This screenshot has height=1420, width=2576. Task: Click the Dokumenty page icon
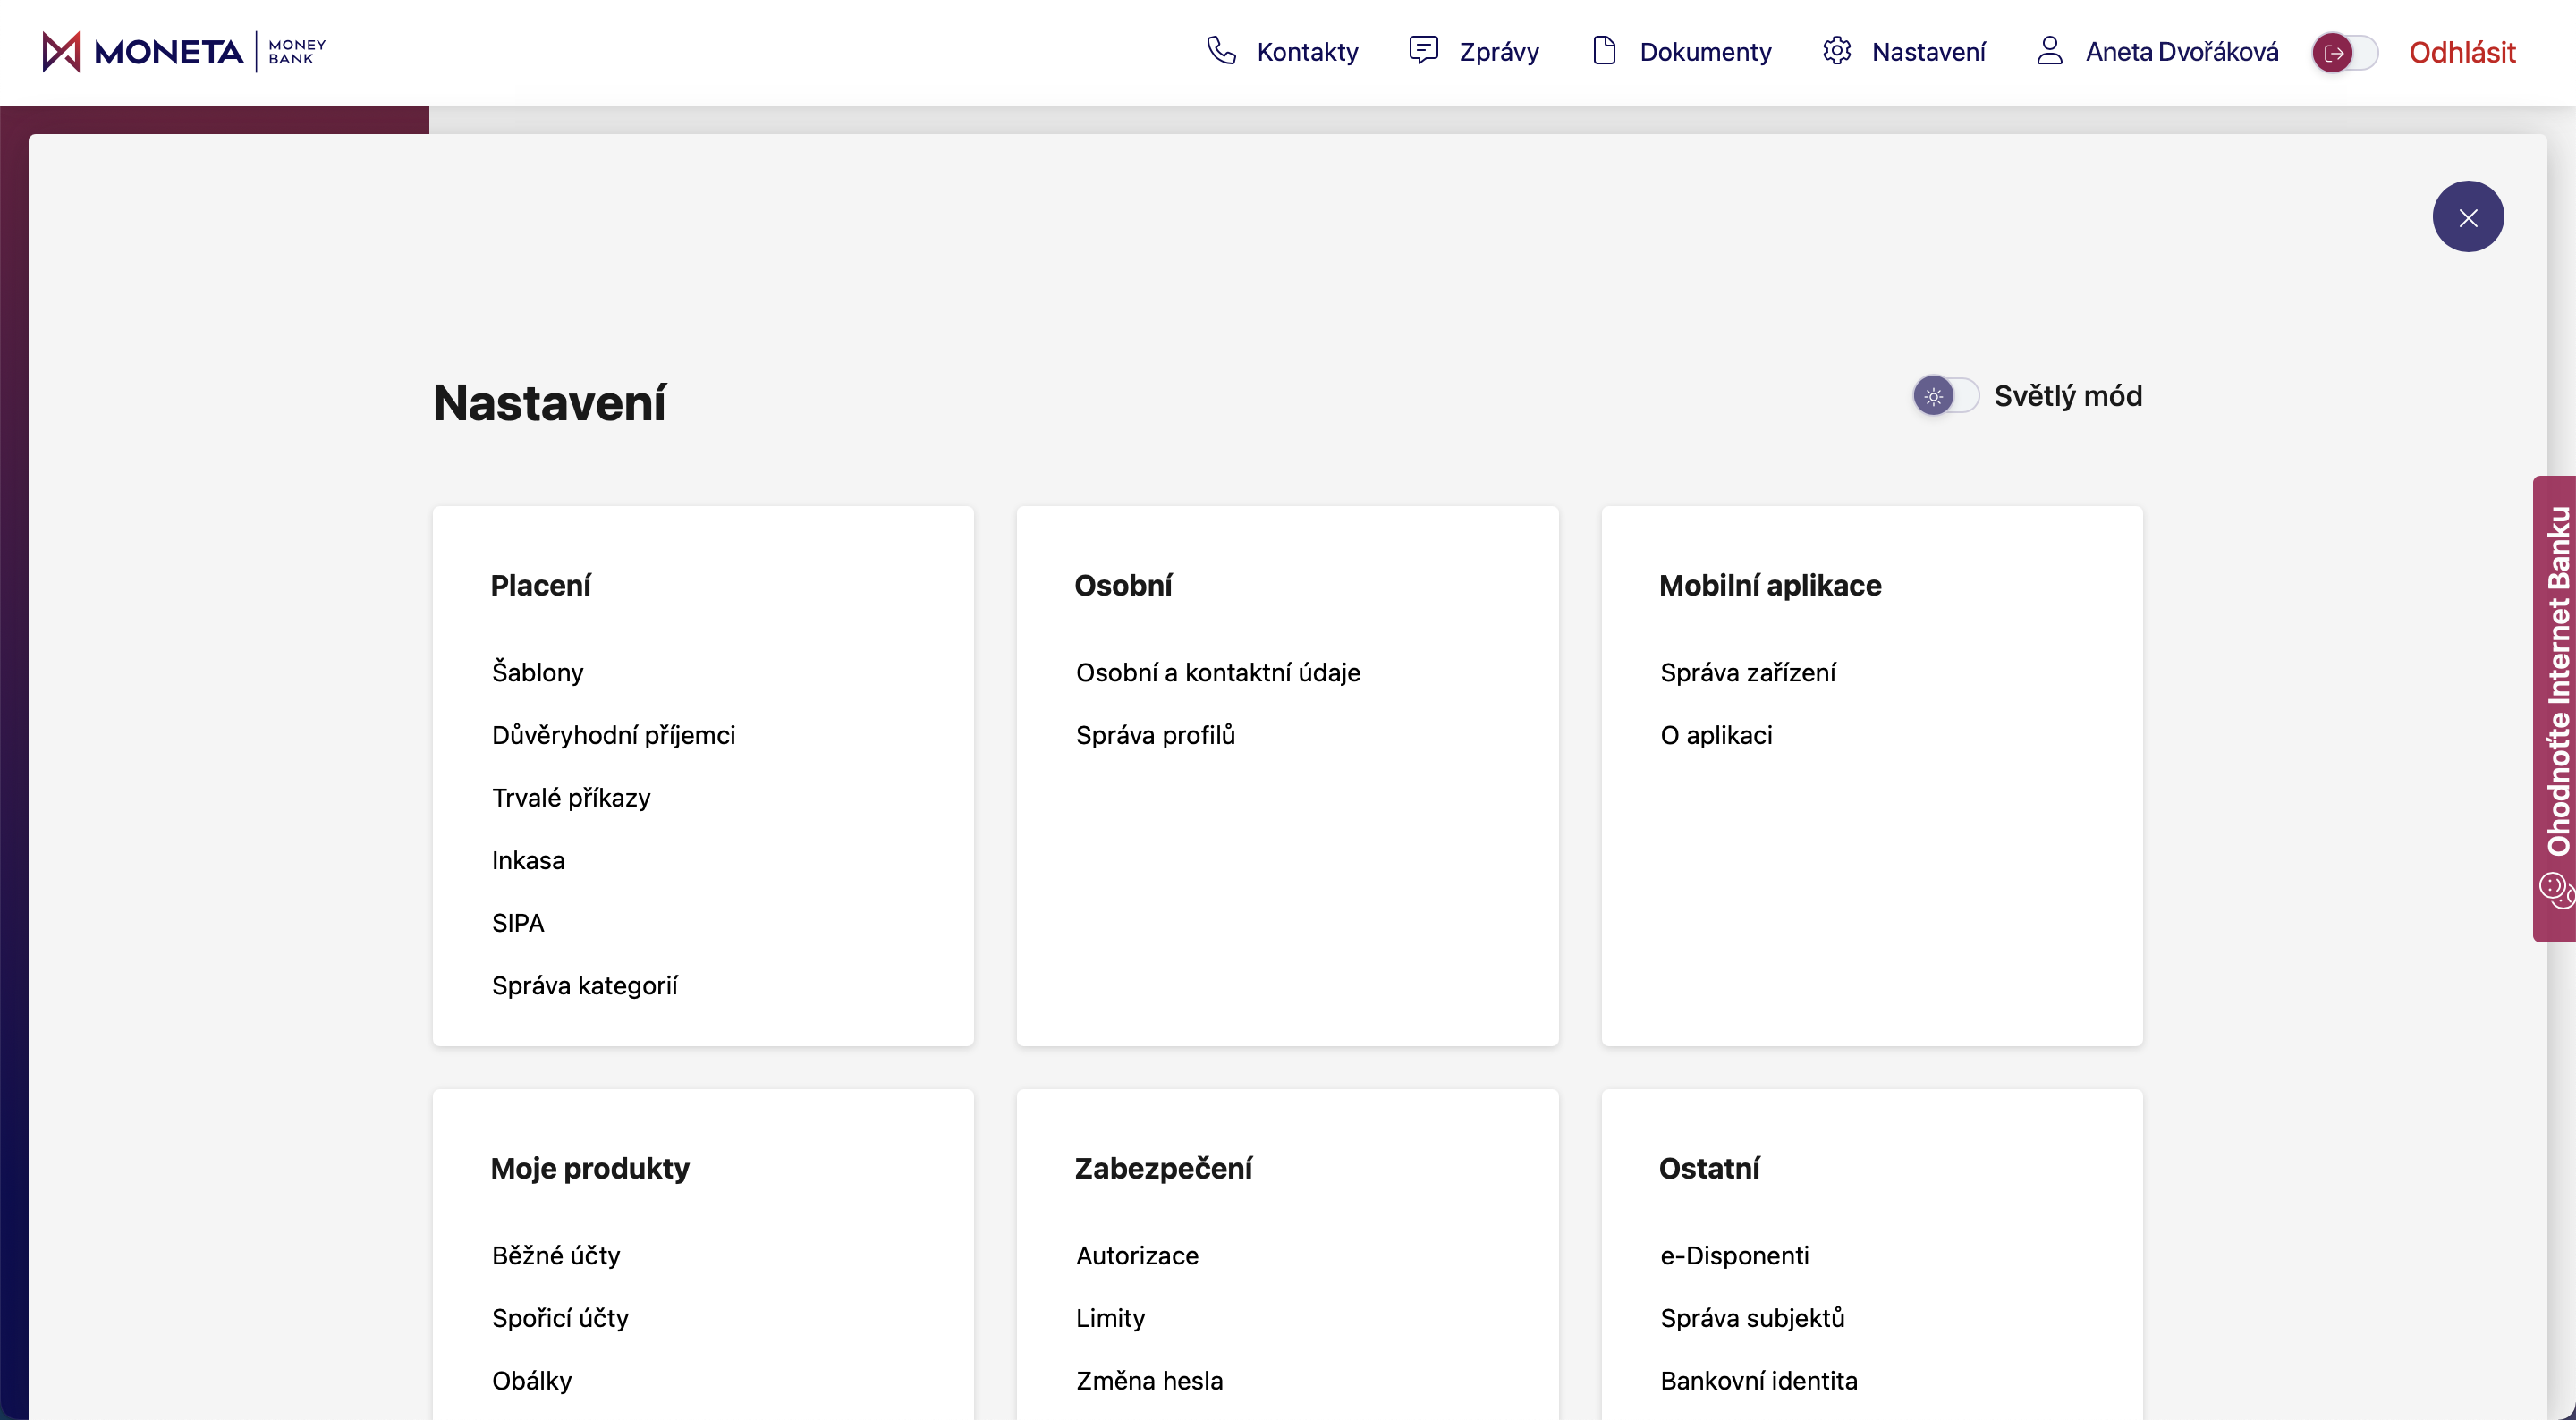point(1604,51)
